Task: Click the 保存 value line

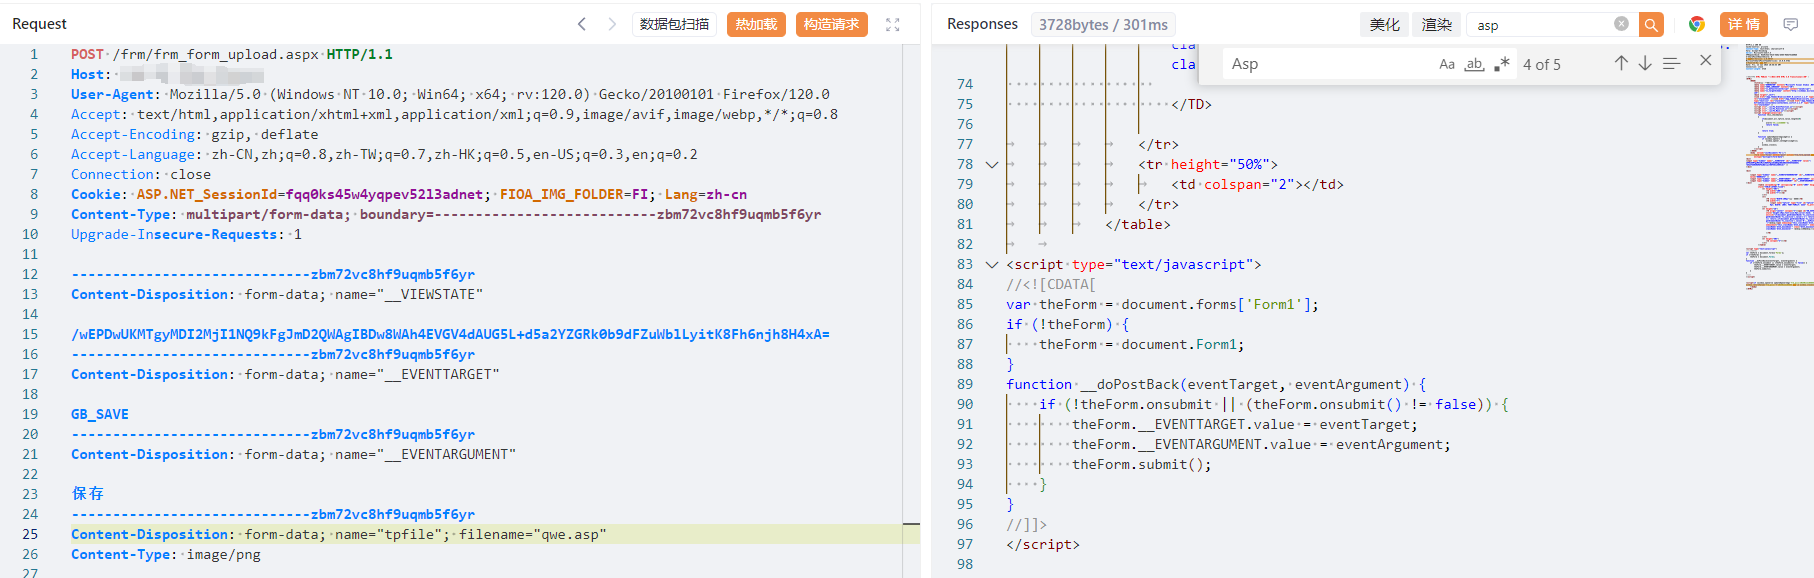Action: pos(87,494)
